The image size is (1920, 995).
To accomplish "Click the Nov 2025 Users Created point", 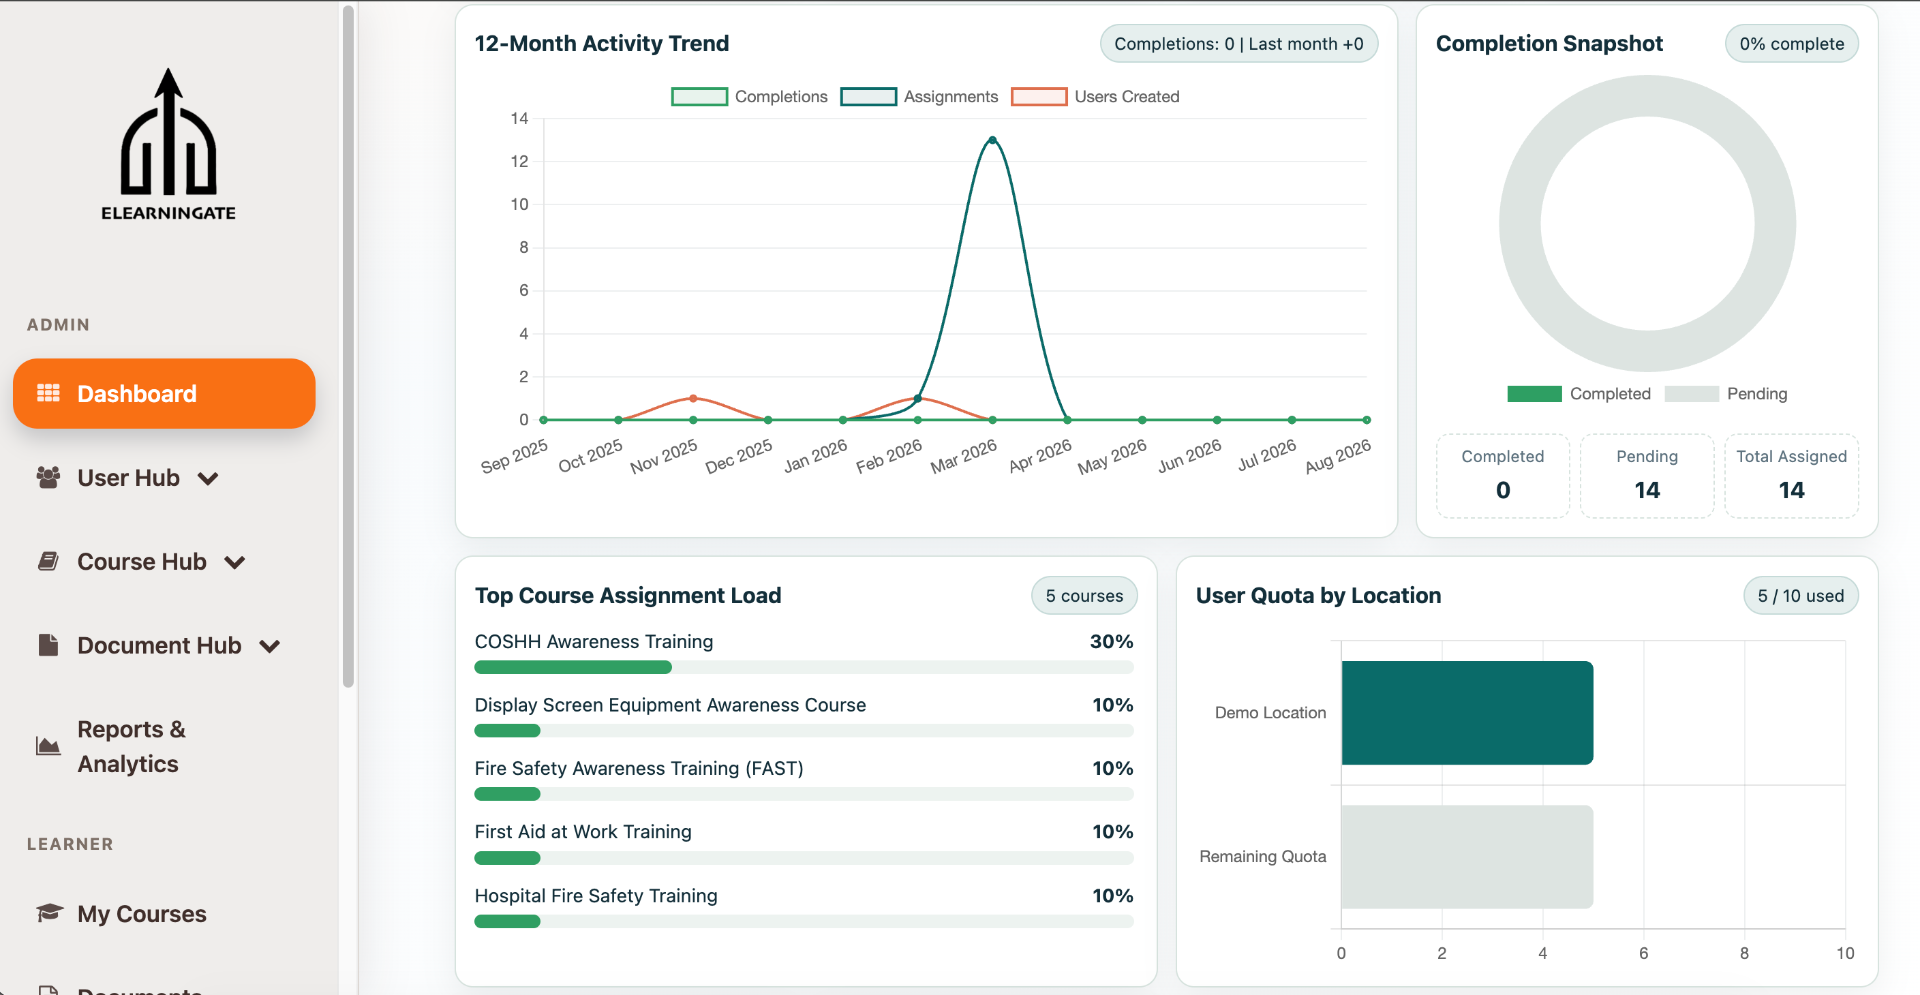I will (x=693, y=398).
